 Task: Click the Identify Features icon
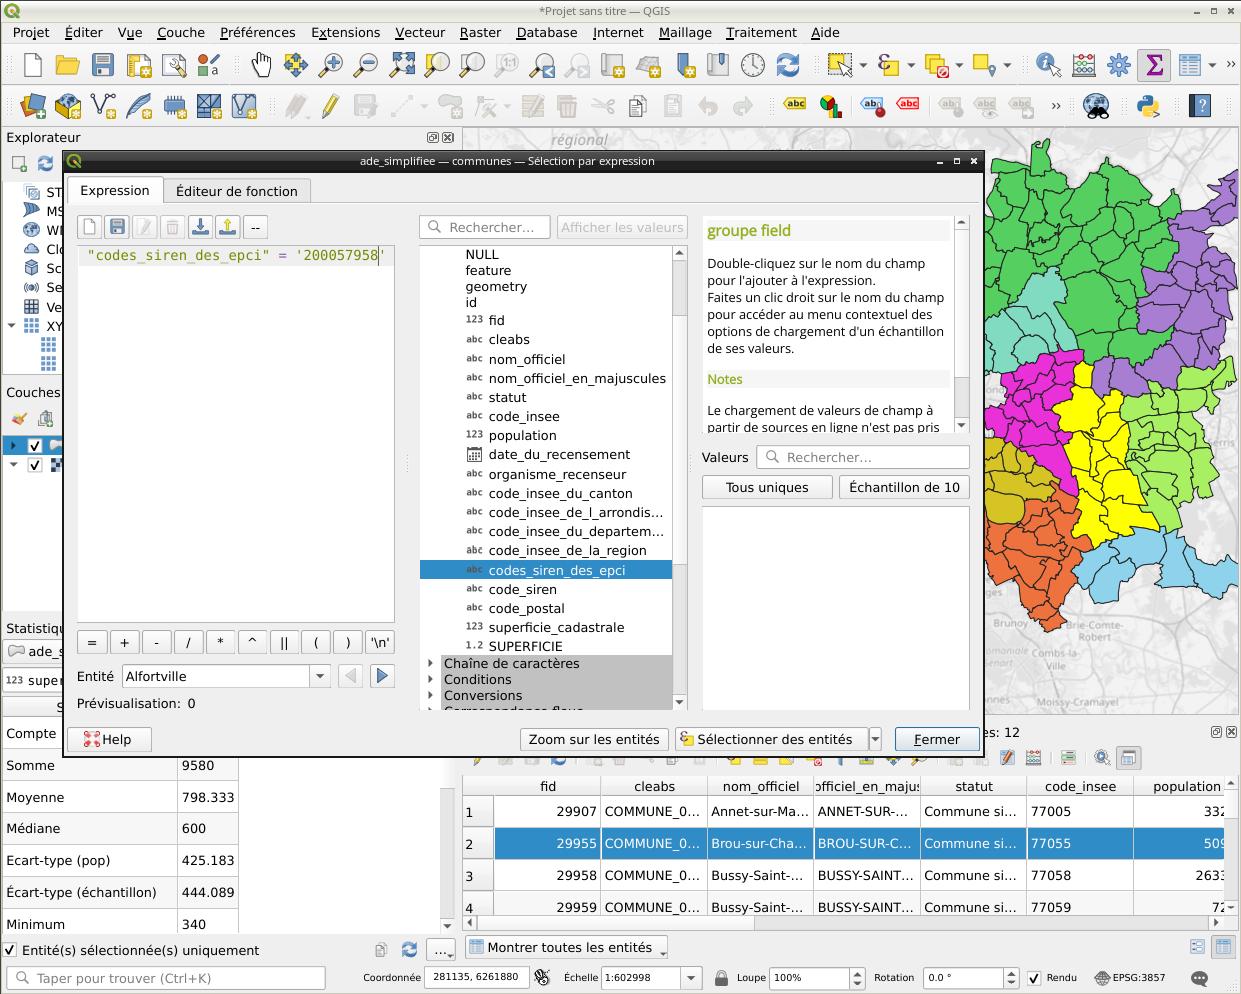pos(1047,66)
